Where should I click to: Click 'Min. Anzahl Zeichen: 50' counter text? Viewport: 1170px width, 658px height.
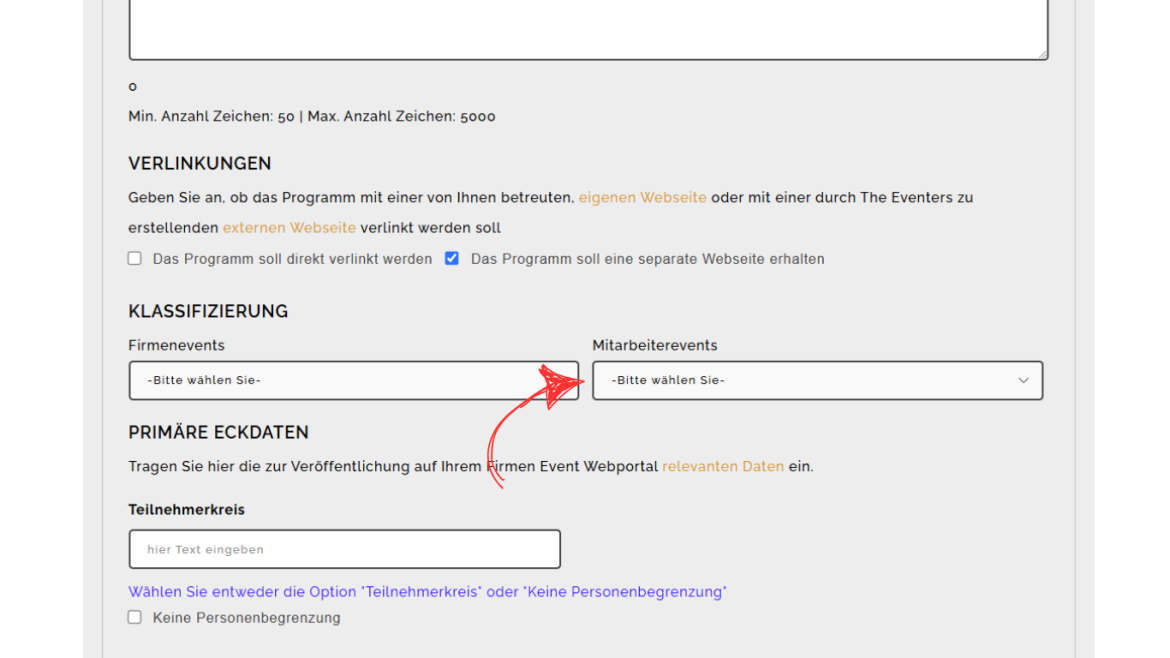212,116
